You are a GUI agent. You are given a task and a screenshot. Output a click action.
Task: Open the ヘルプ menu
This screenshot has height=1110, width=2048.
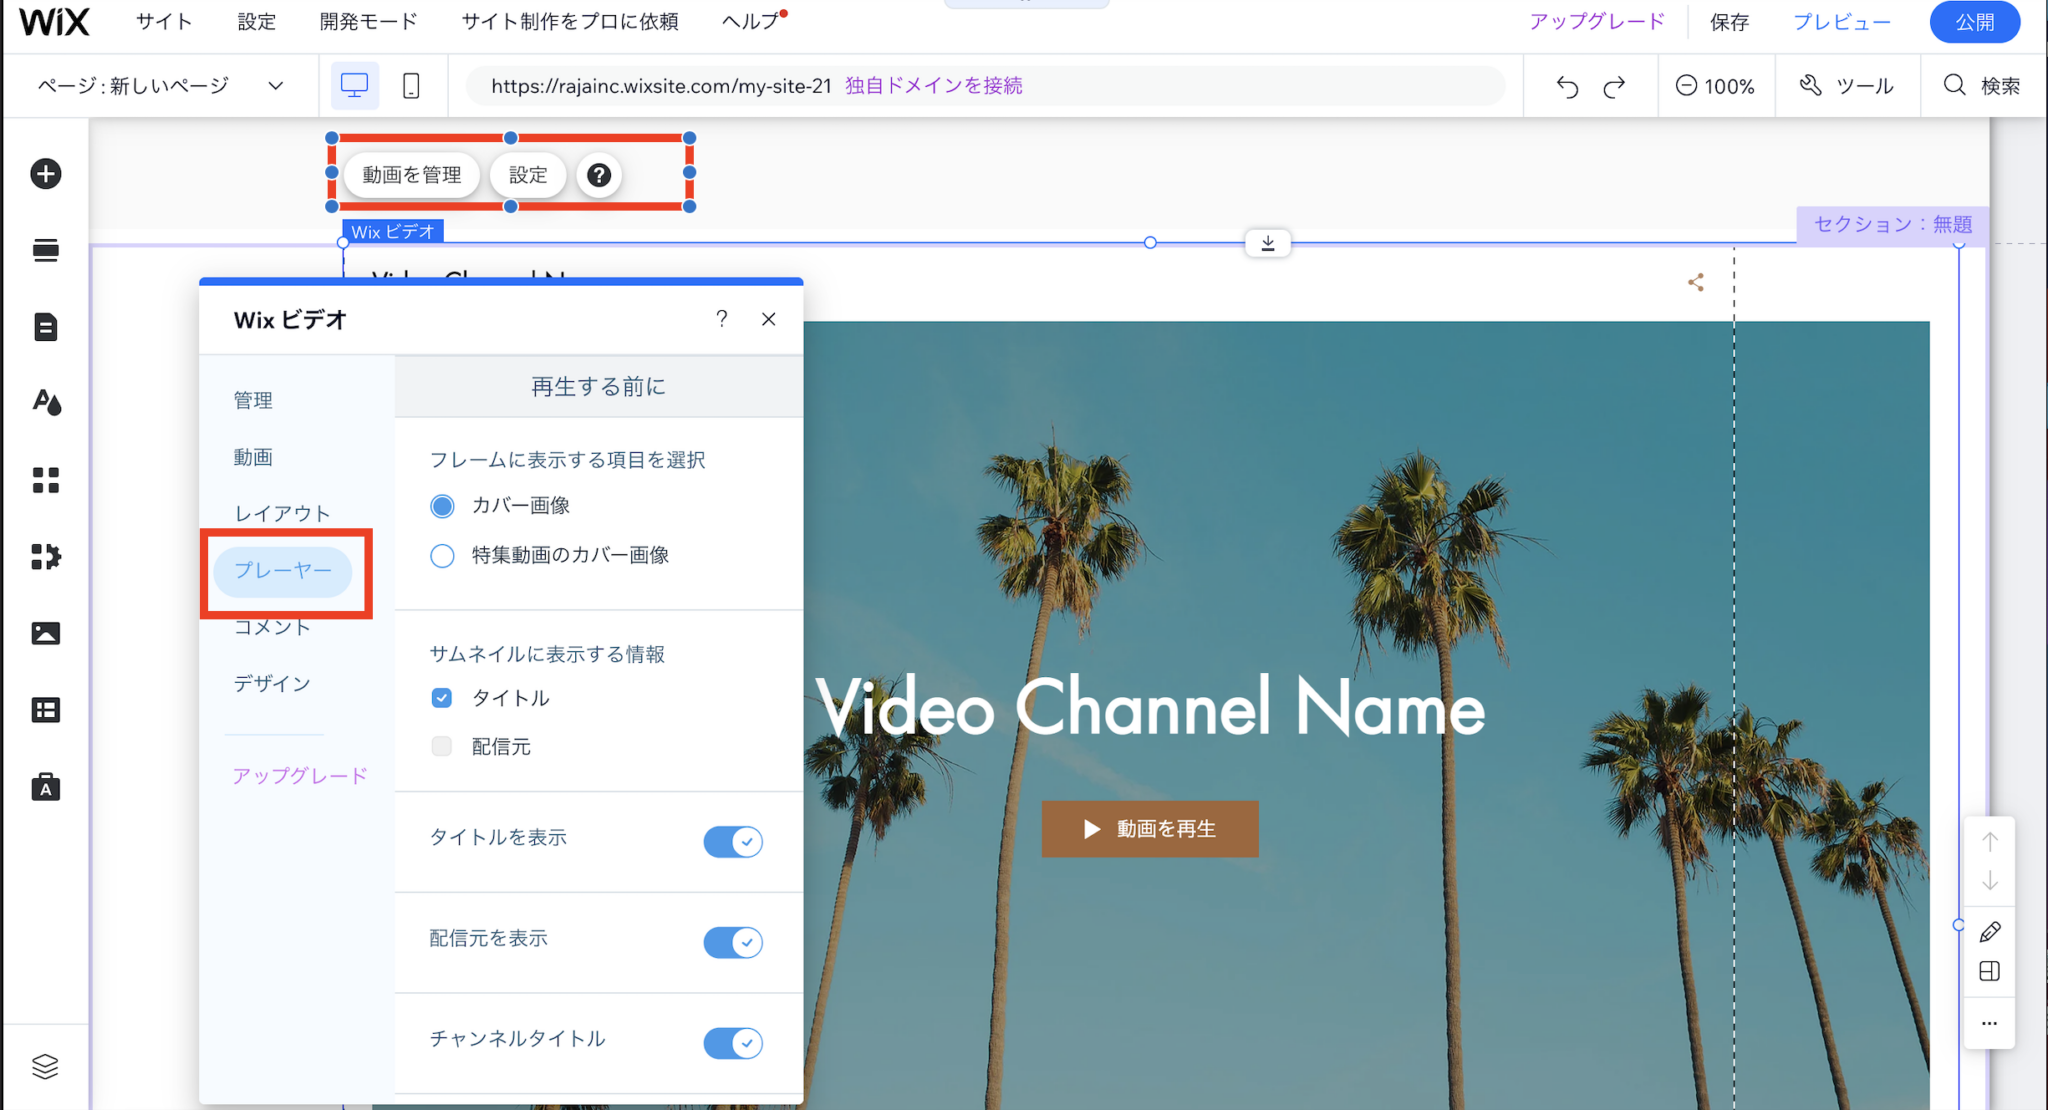point(748,21)
